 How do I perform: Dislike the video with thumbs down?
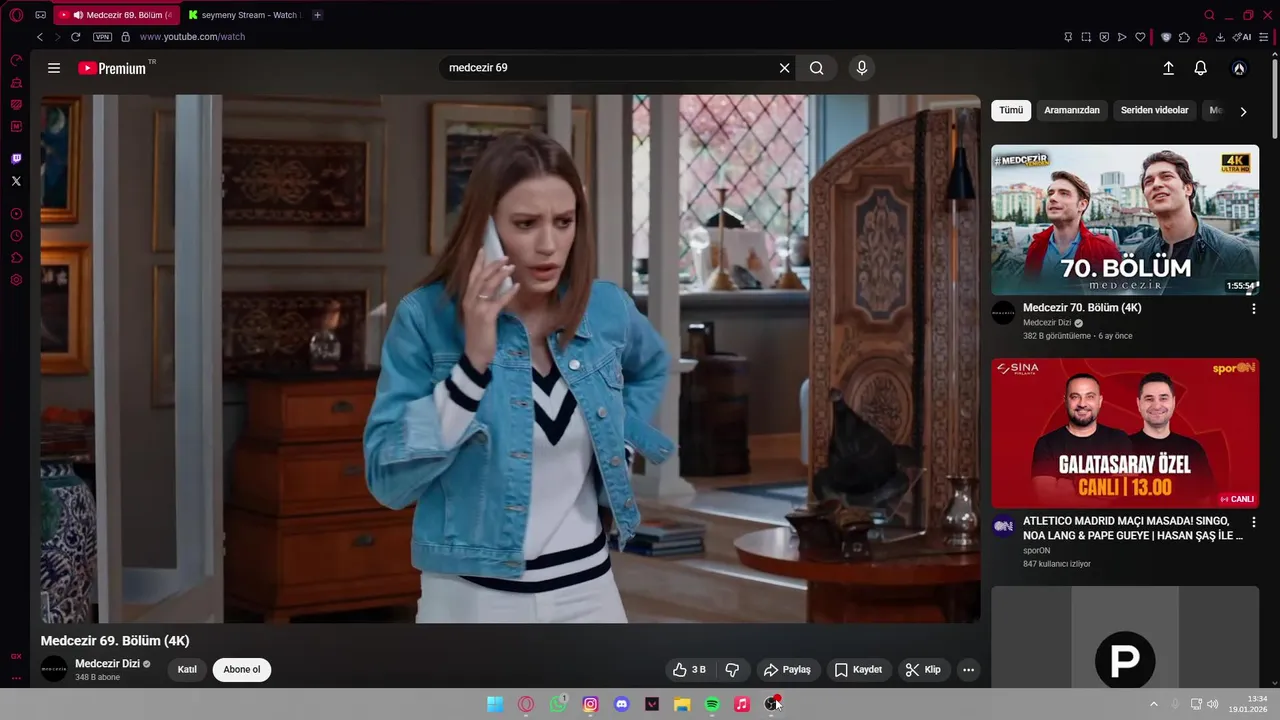pyautogui.click(x=732, y=670)
